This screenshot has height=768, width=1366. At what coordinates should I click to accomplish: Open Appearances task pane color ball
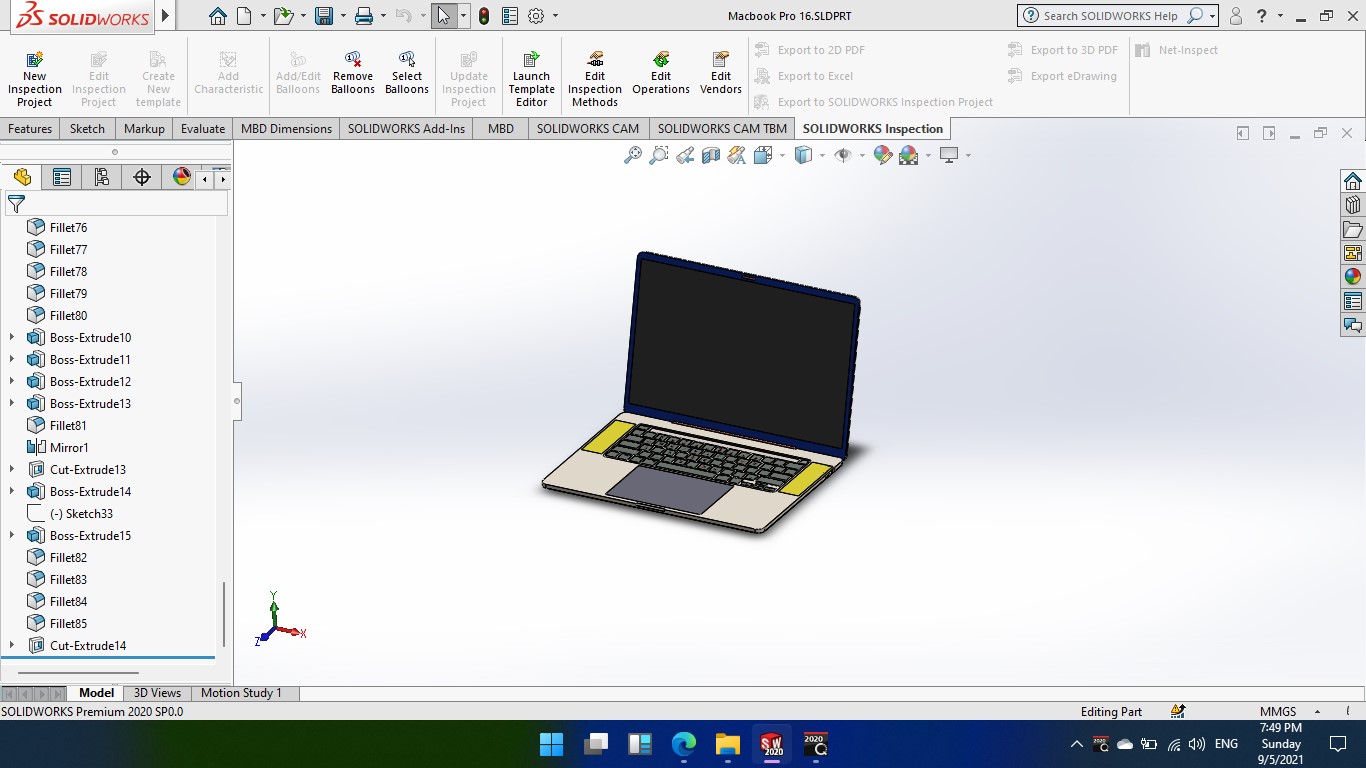pyautogui.click(x=1353, y=277)
